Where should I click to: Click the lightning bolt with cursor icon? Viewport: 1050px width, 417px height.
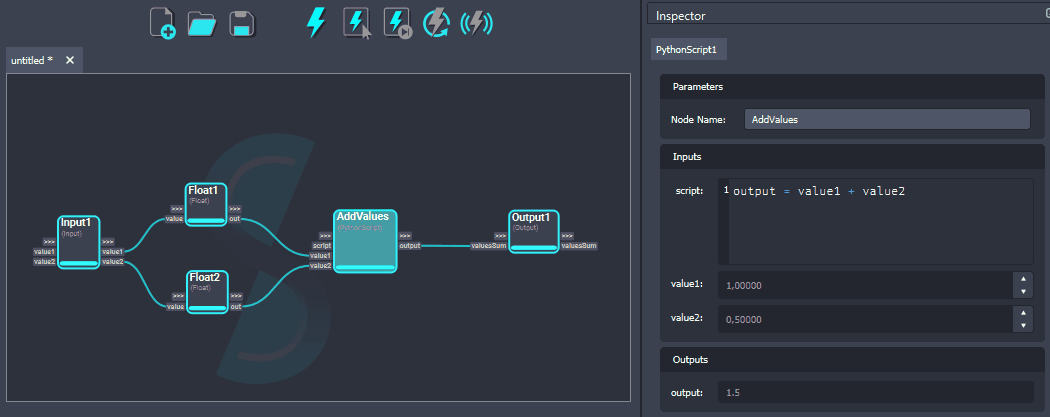click(357, 23)
